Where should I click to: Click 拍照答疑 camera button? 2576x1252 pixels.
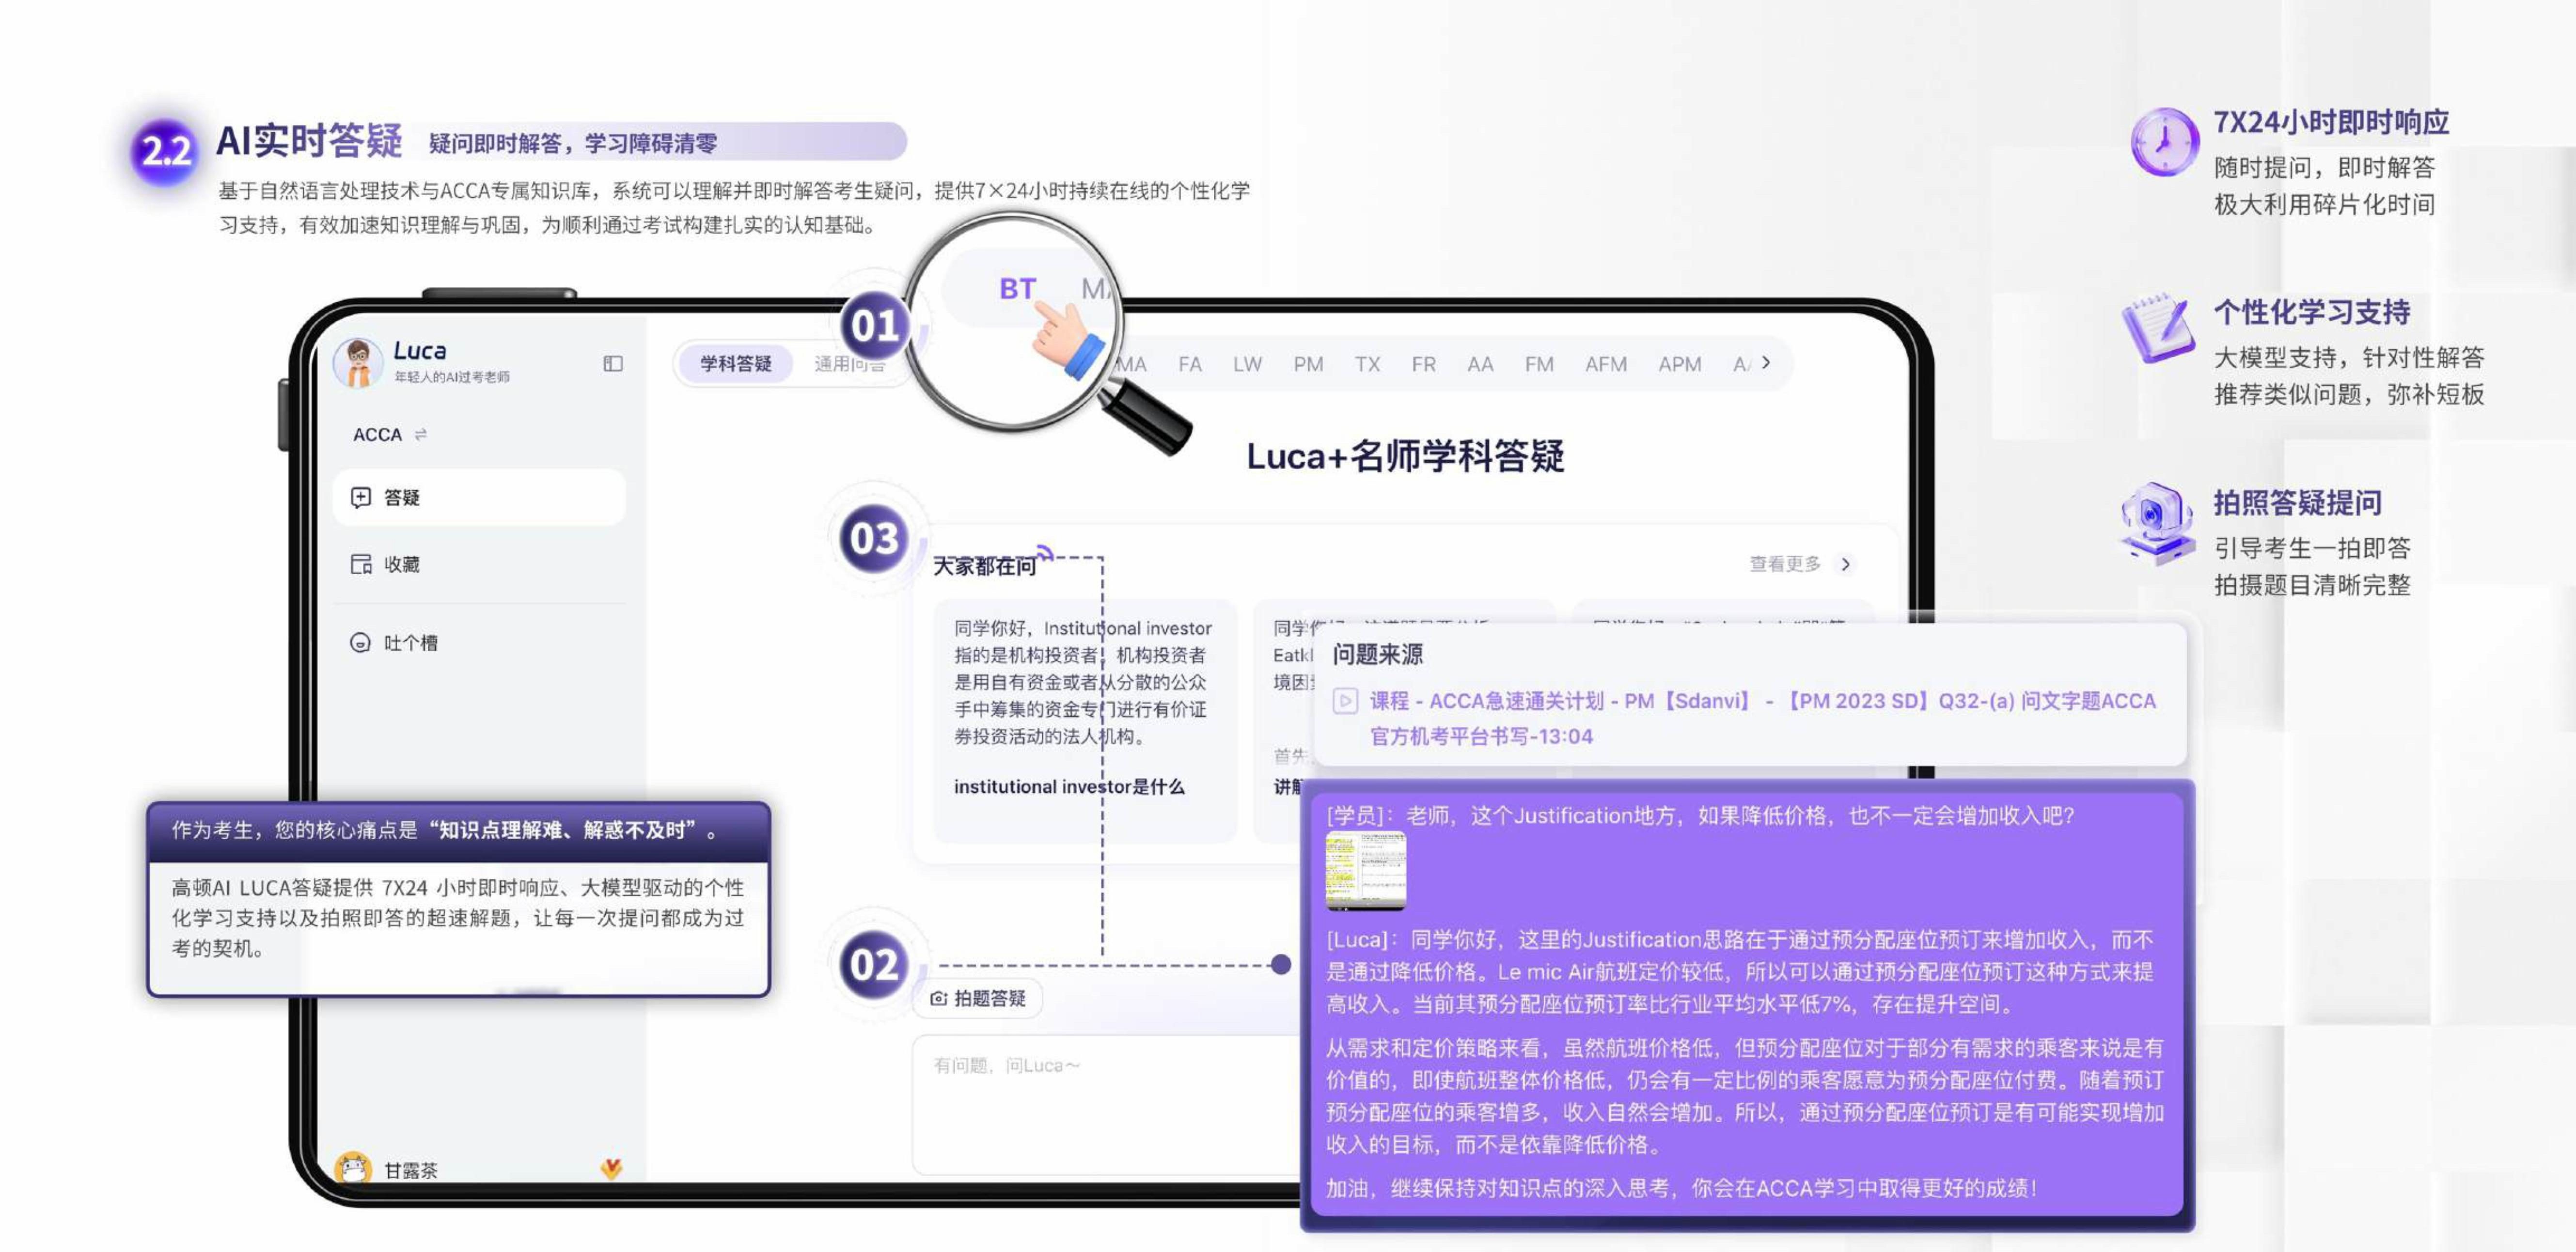977,998
